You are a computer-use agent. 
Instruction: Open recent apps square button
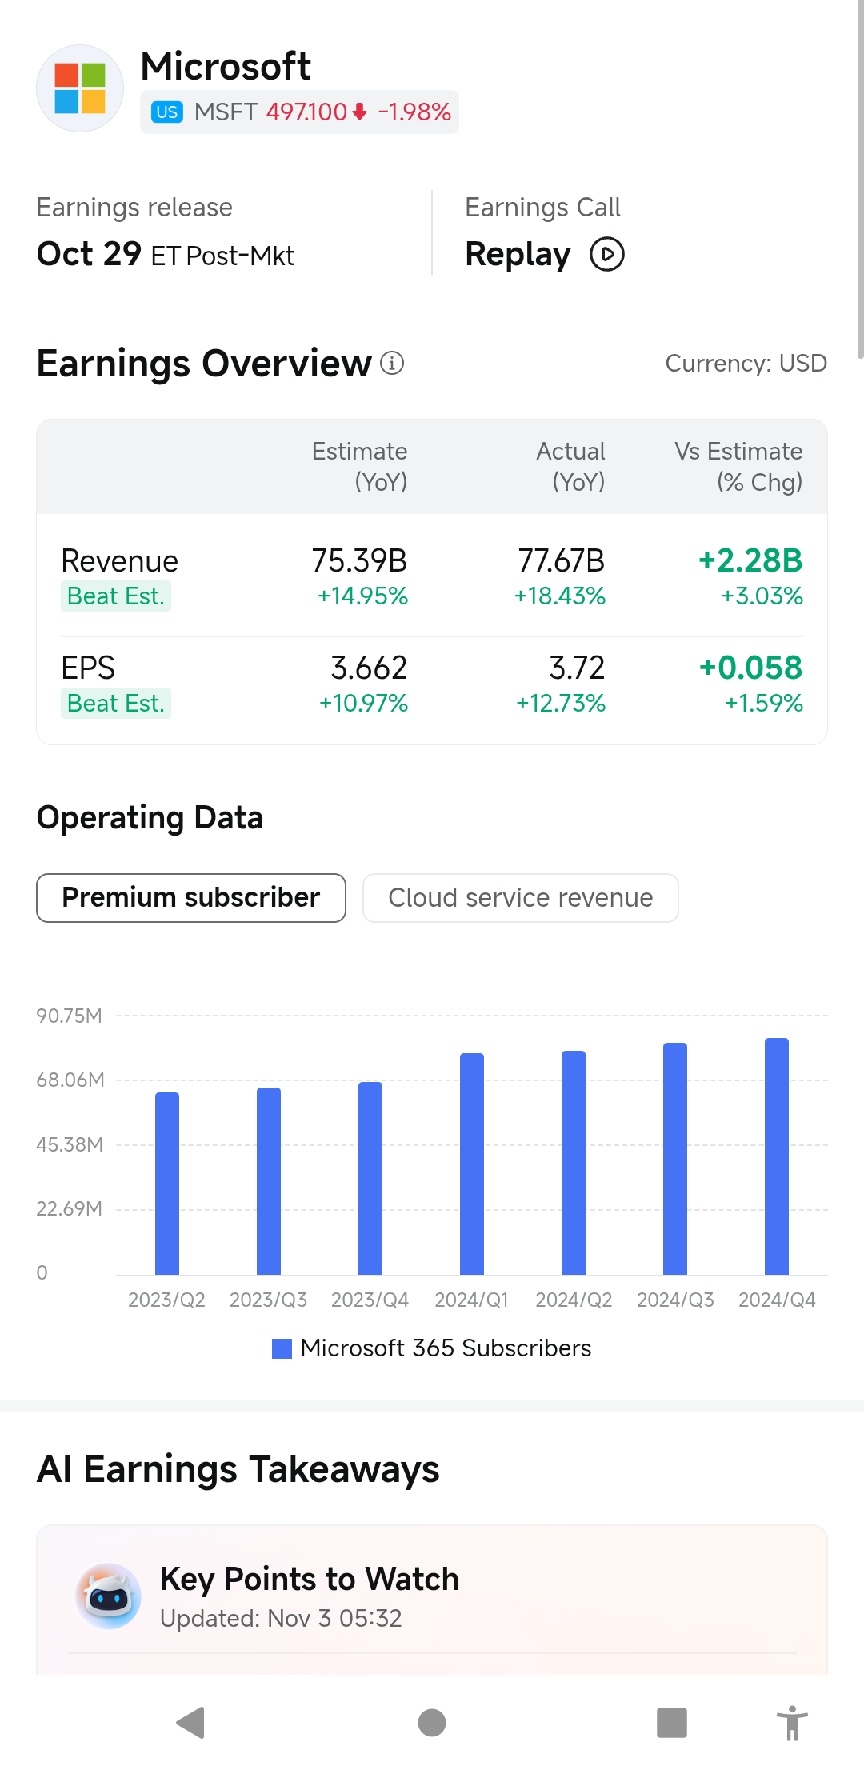coord(672,1722)
